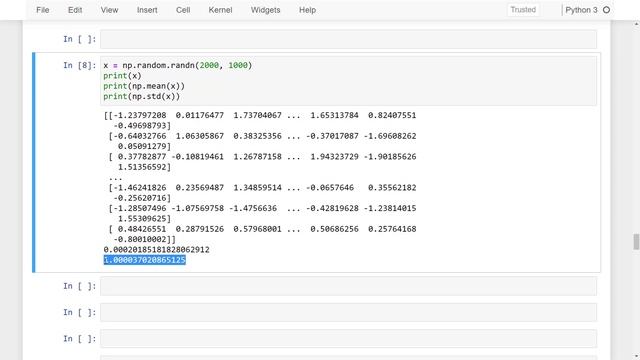This screenshot has height=360, width=640.
Task: Open the Cell menu
Action: click(x=183, y=10)
